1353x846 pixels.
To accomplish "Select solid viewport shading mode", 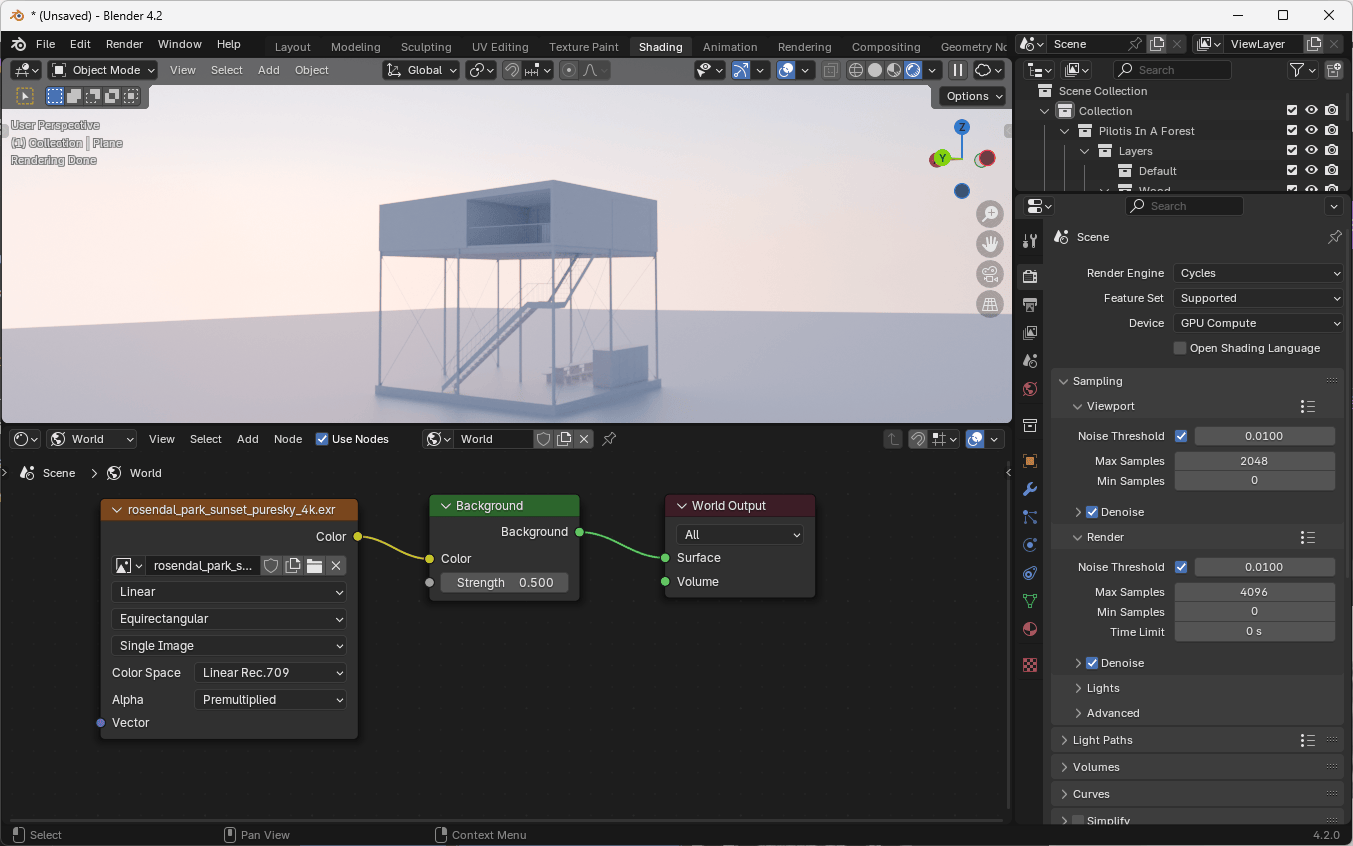I will pos(875,70).
